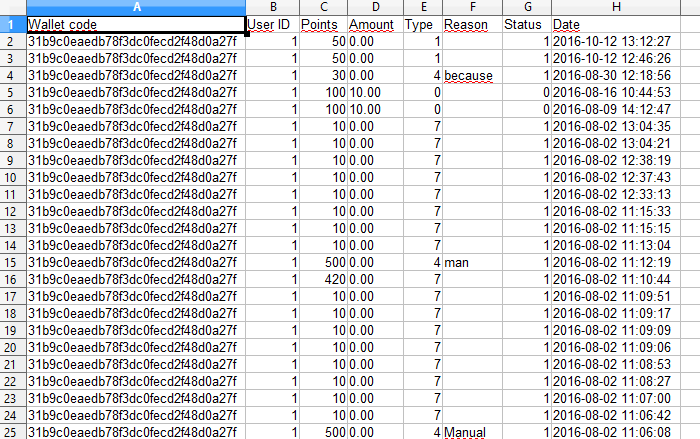Select column B header
Viewport: 700px width, 439px height.
pyautogui.click(x=272, y=7)
